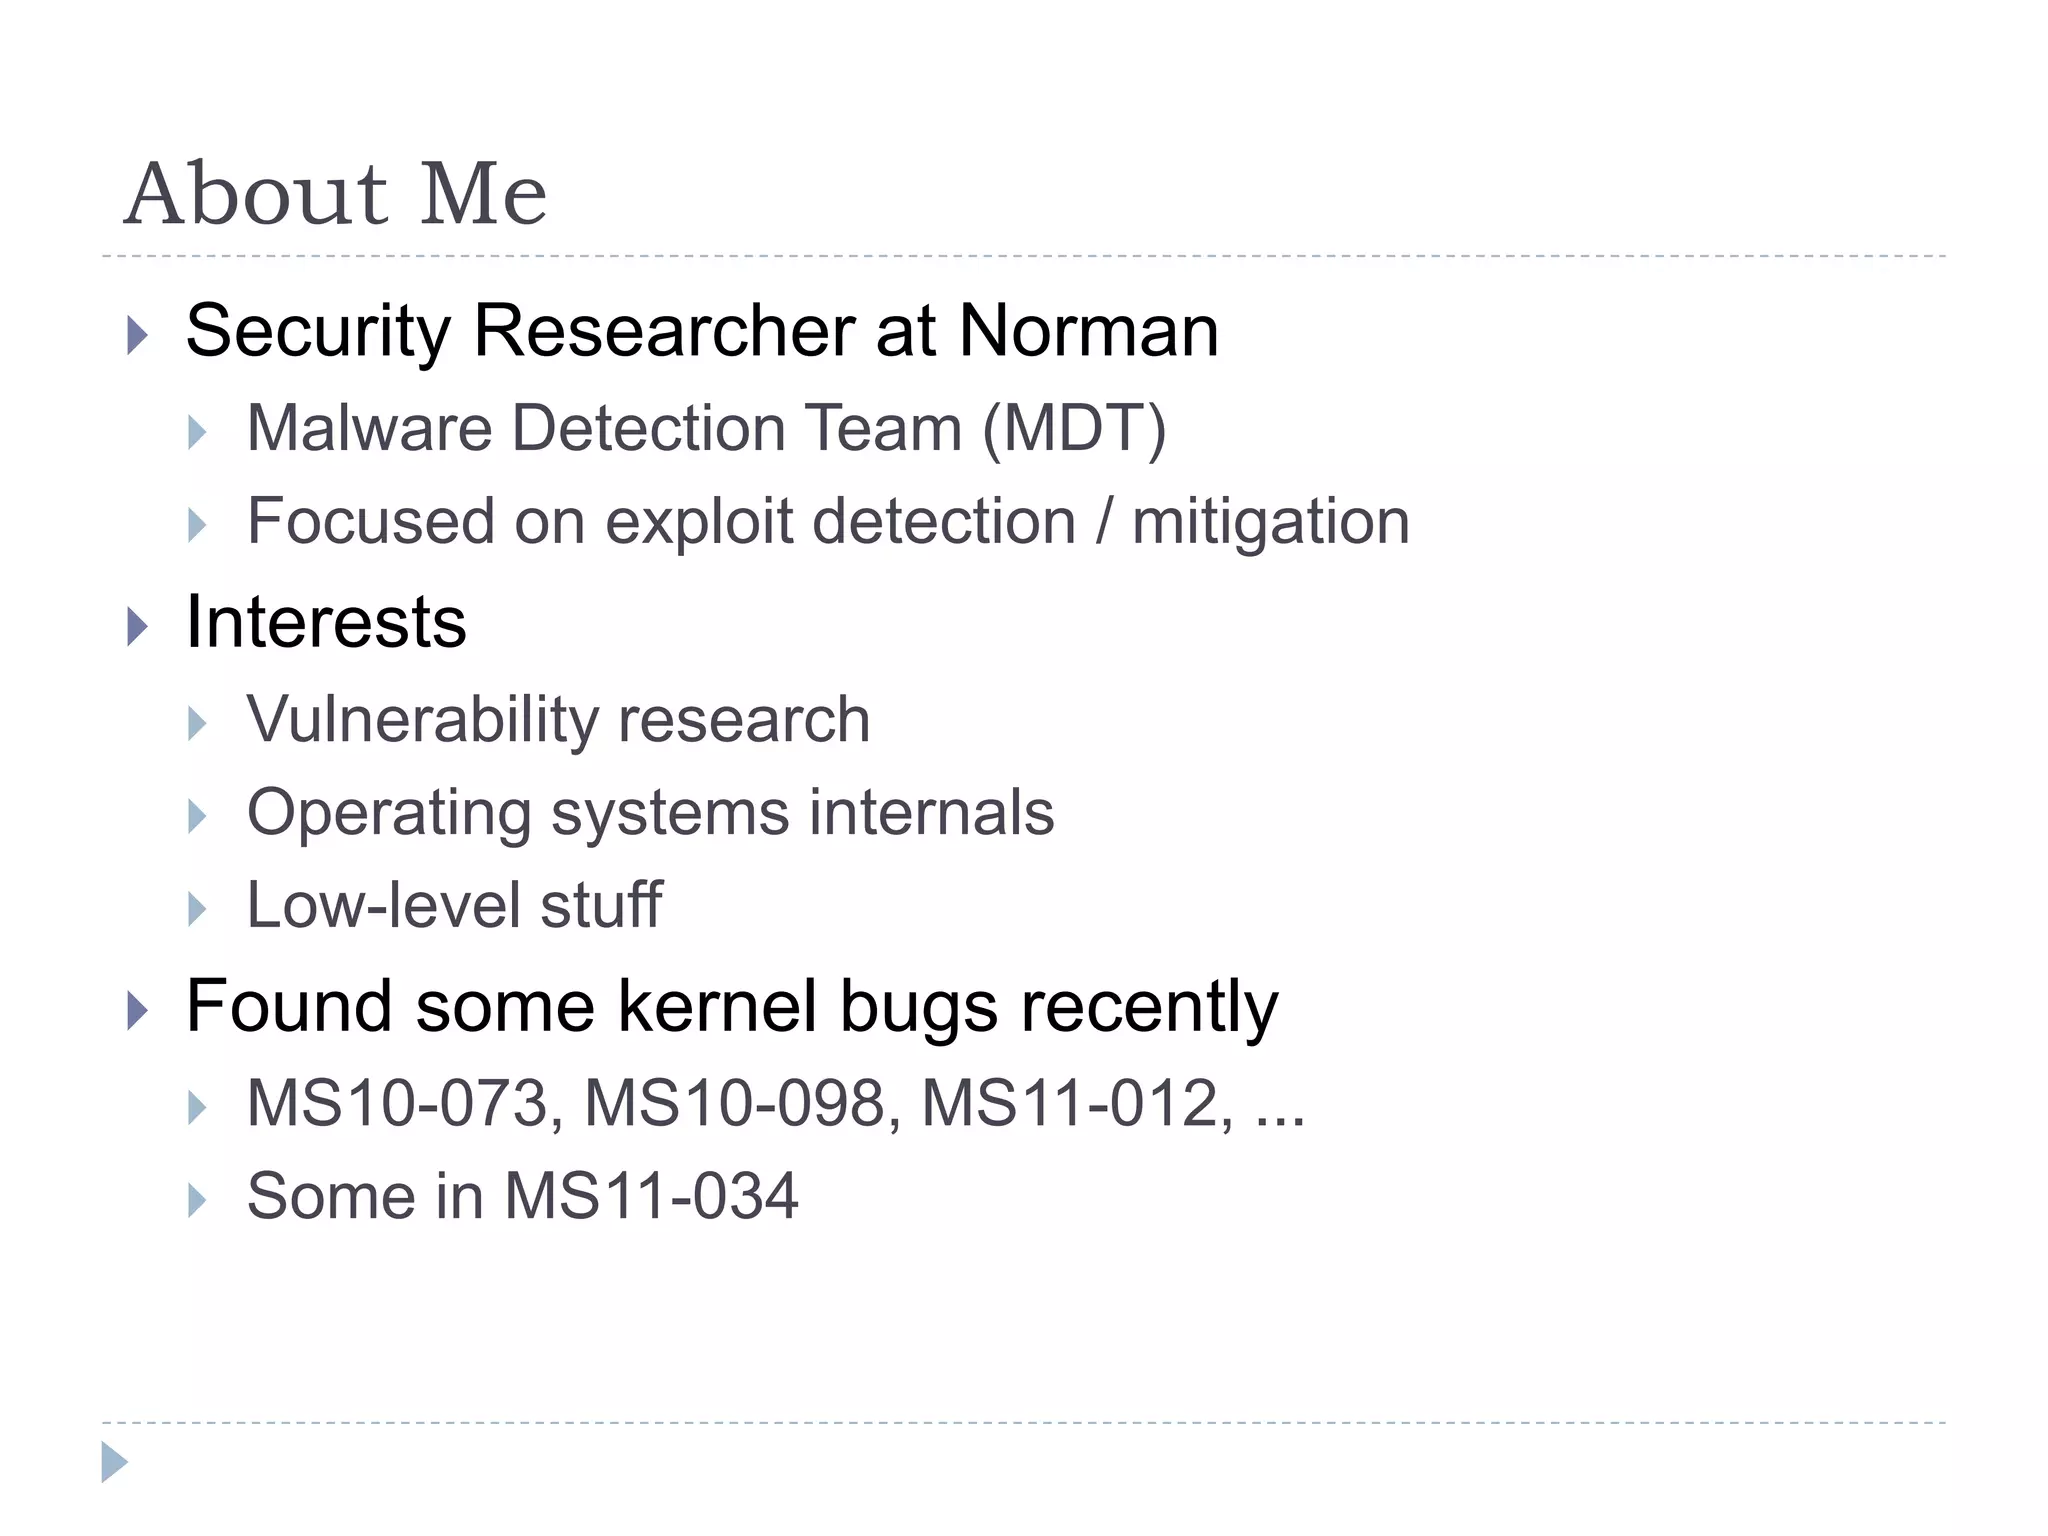Screen dimensions: 2048x1536
Task: Select the About Me slide title
Action: (x=335, y=194)
